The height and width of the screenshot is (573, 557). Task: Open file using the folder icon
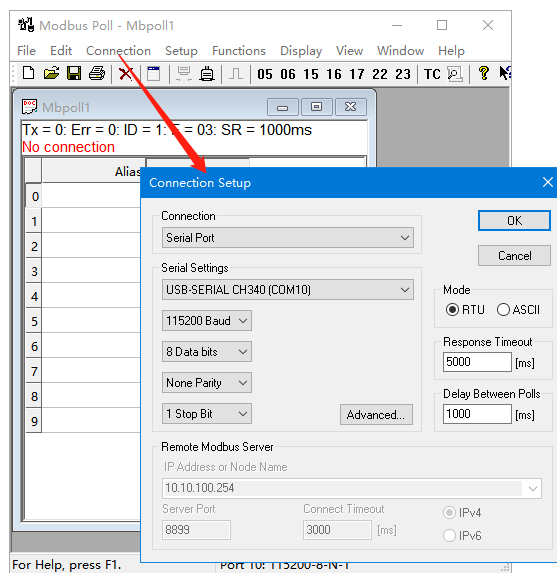click(51, 73)
